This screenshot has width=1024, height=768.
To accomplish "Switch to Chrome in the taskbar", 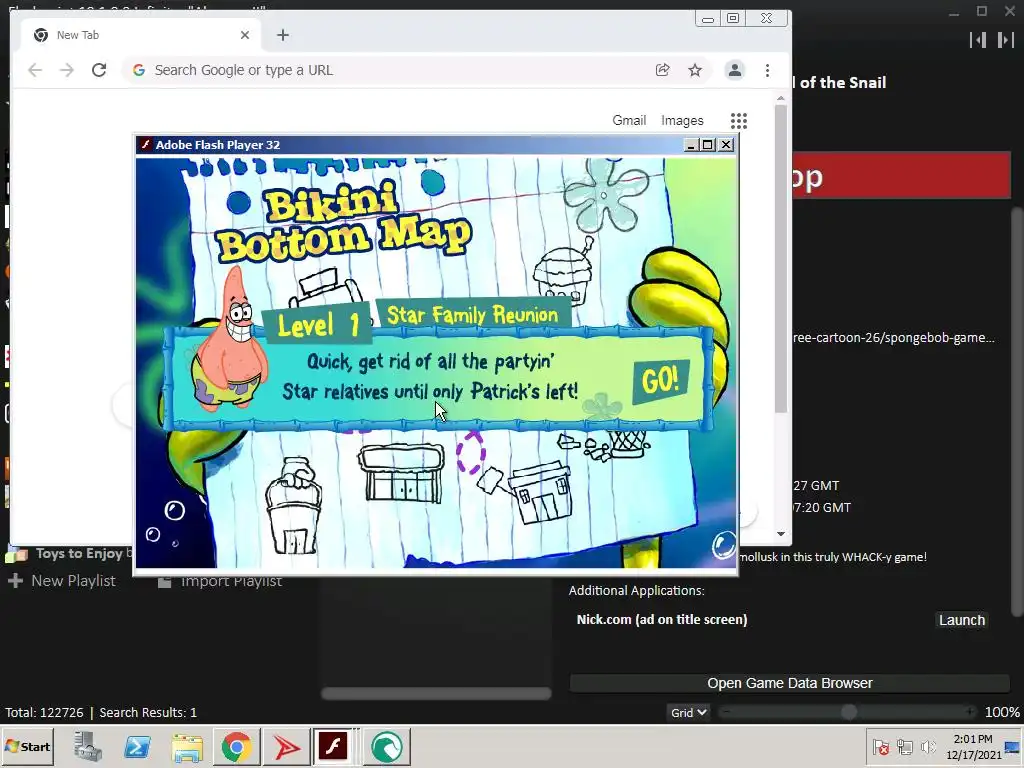I will click(236, 746).
